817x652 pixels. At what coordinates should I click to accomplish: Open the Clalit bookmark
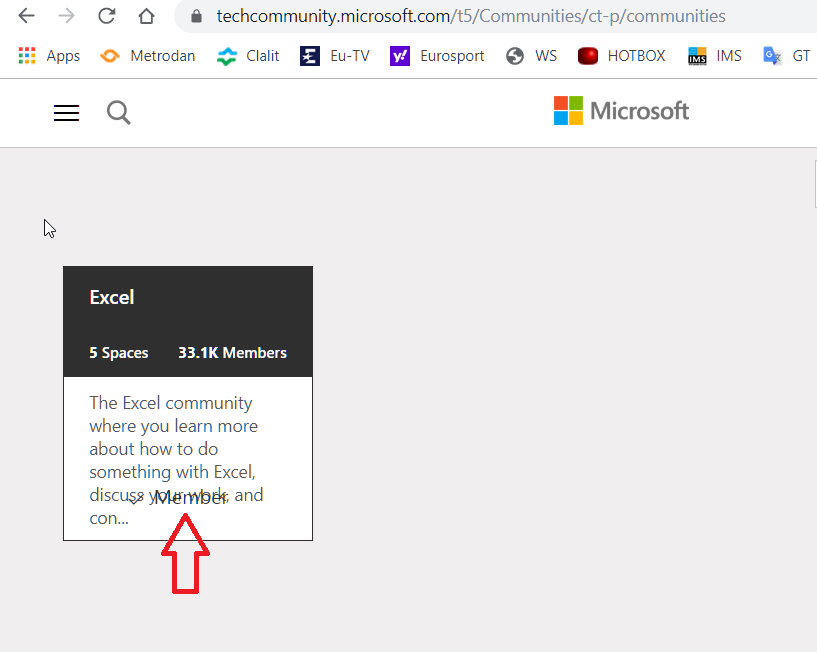pyautogui.click(x=247, y=55)
